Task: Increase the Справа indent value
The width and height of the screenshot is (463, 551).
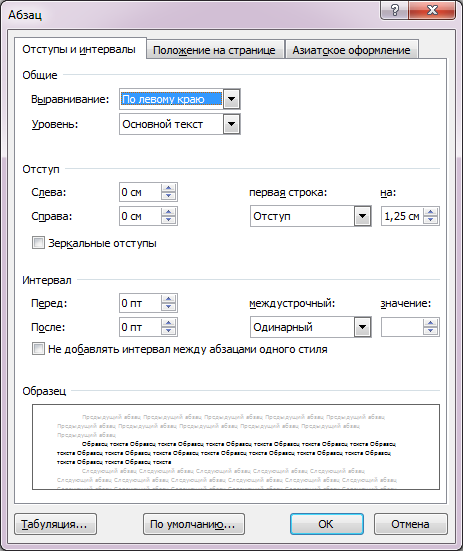Action: 169,212
